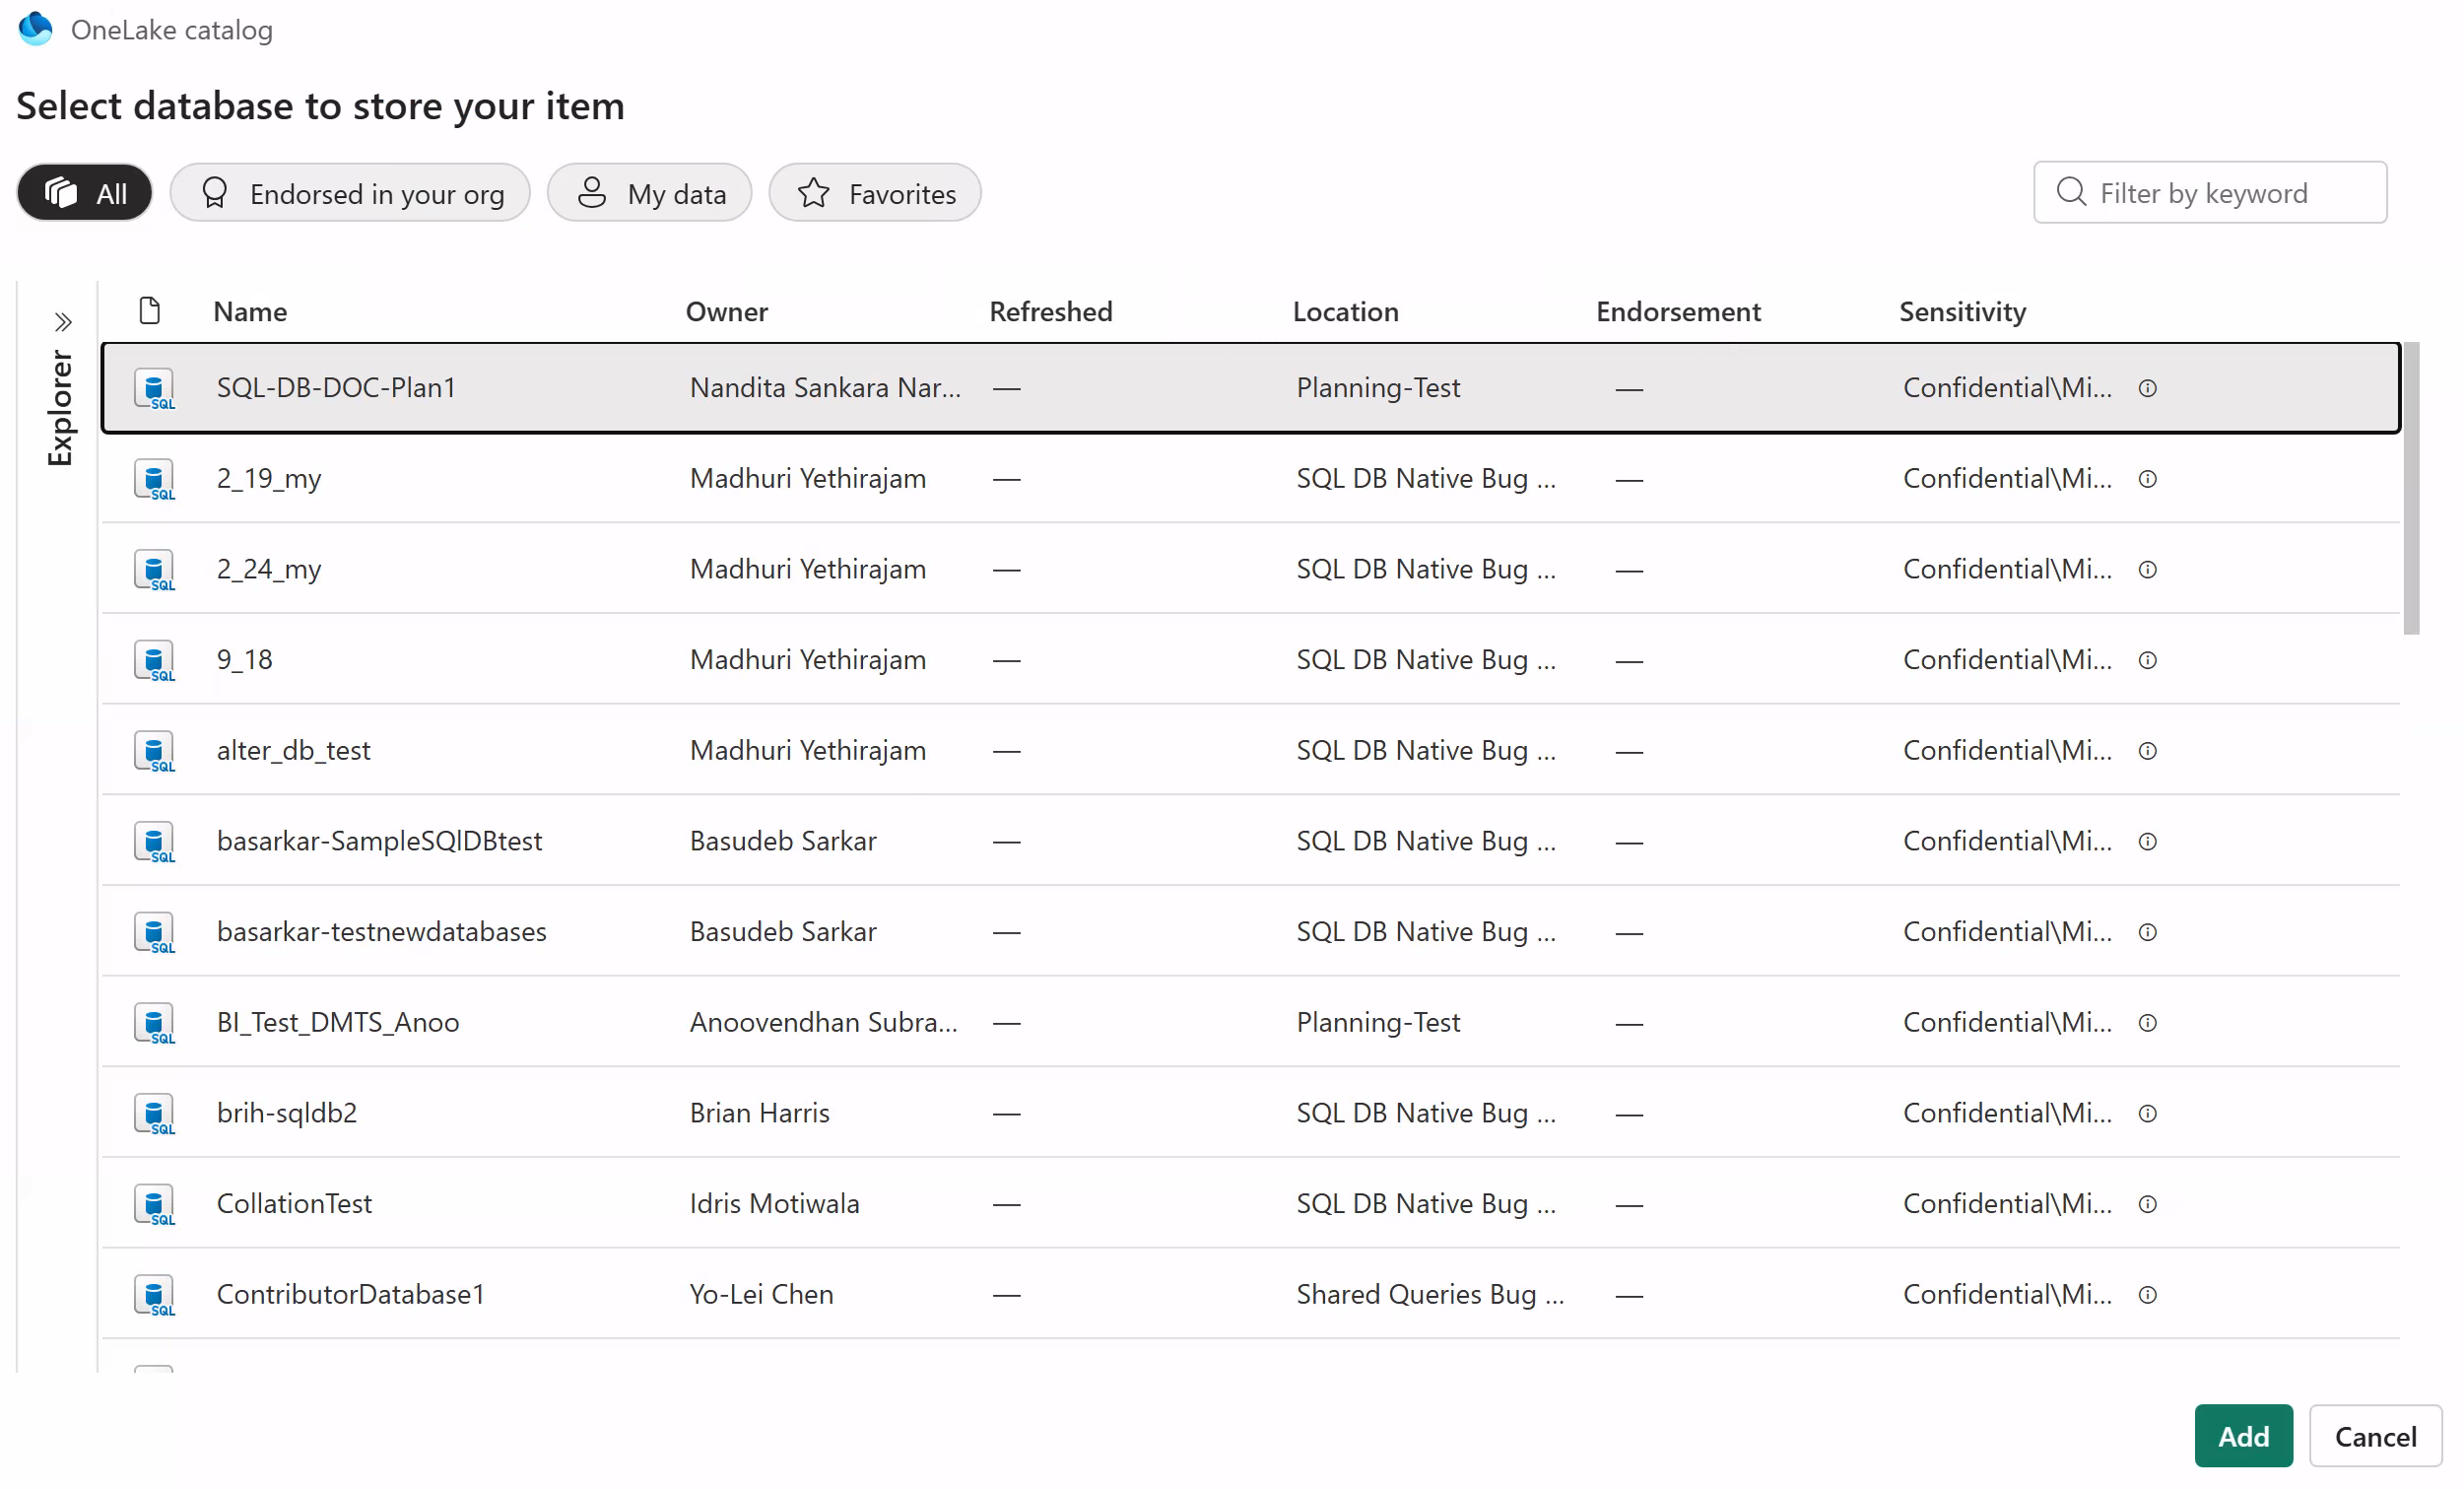Select the basarkar-testnewdatabases row
This screenshot has height=1489, width=2464.
tap(381, 932)
